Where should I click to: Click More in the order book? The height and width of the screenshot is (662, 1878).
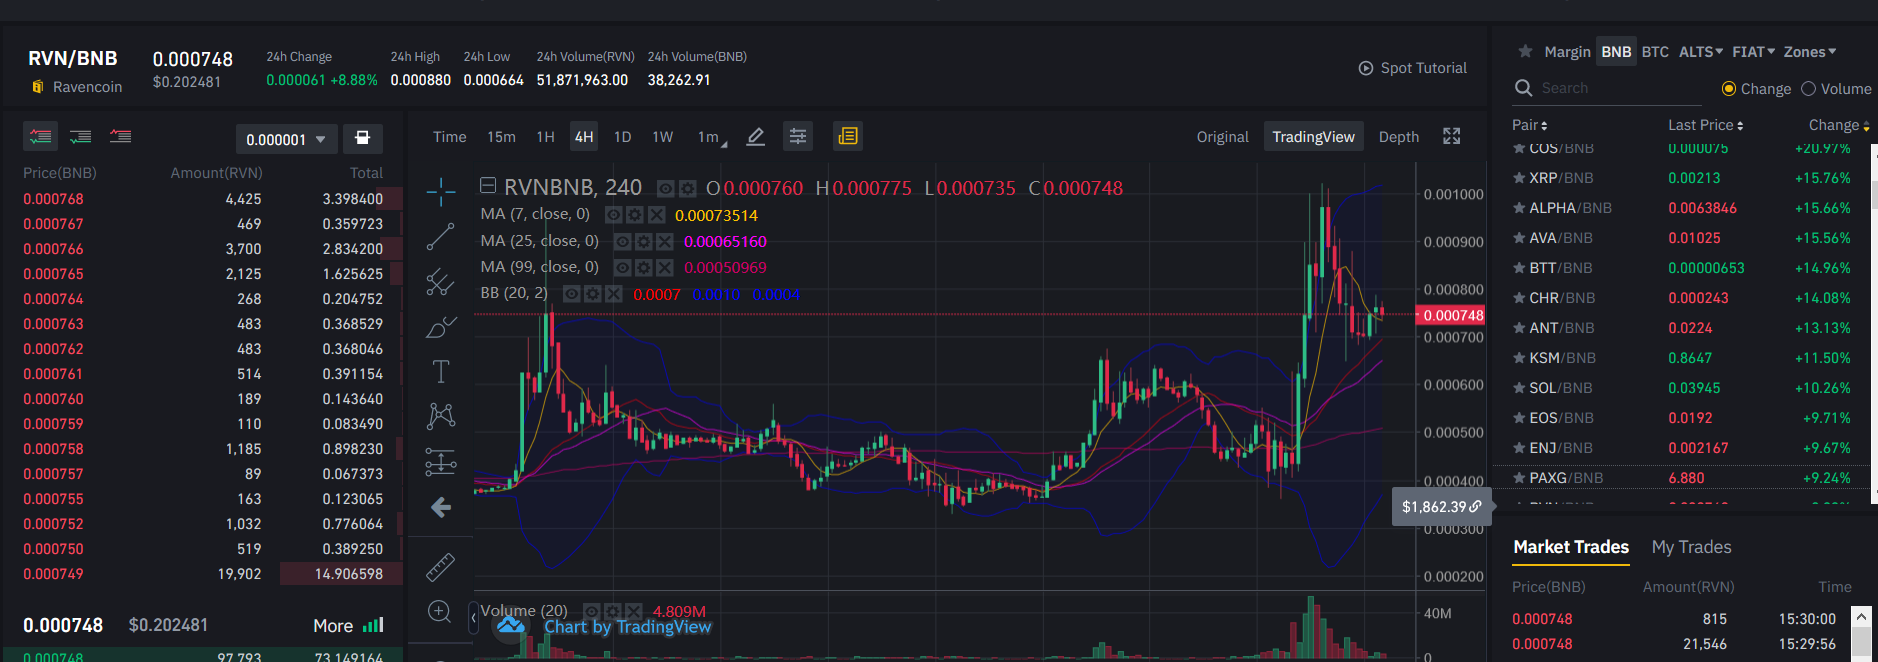(333, 626)
